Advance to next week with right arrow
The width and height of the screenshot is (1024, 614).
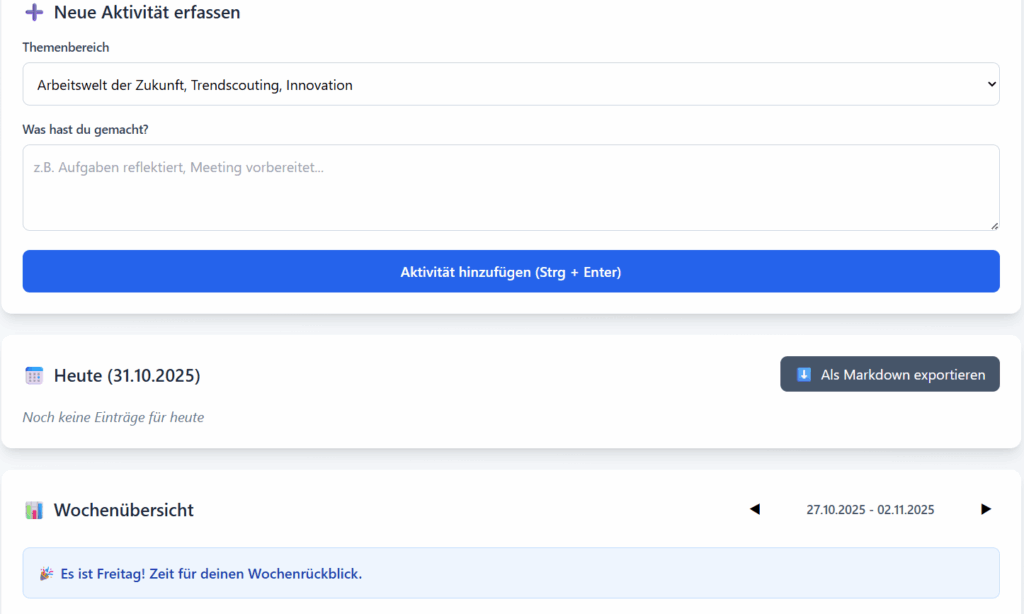coord(985,509)
